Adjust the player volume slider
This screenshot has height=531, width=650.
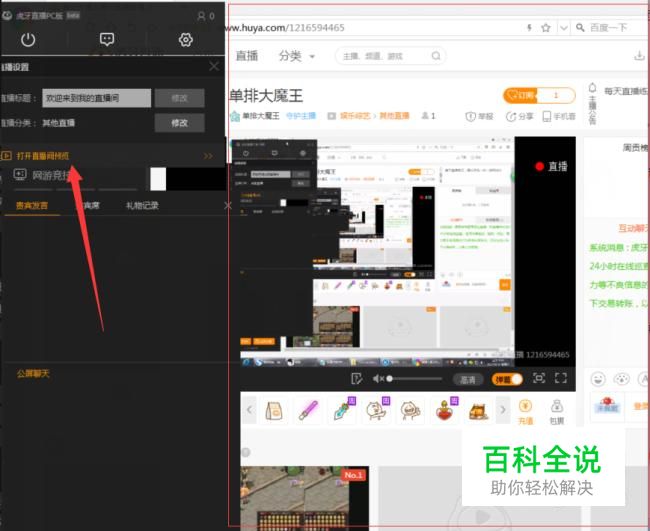coord(415,378)
